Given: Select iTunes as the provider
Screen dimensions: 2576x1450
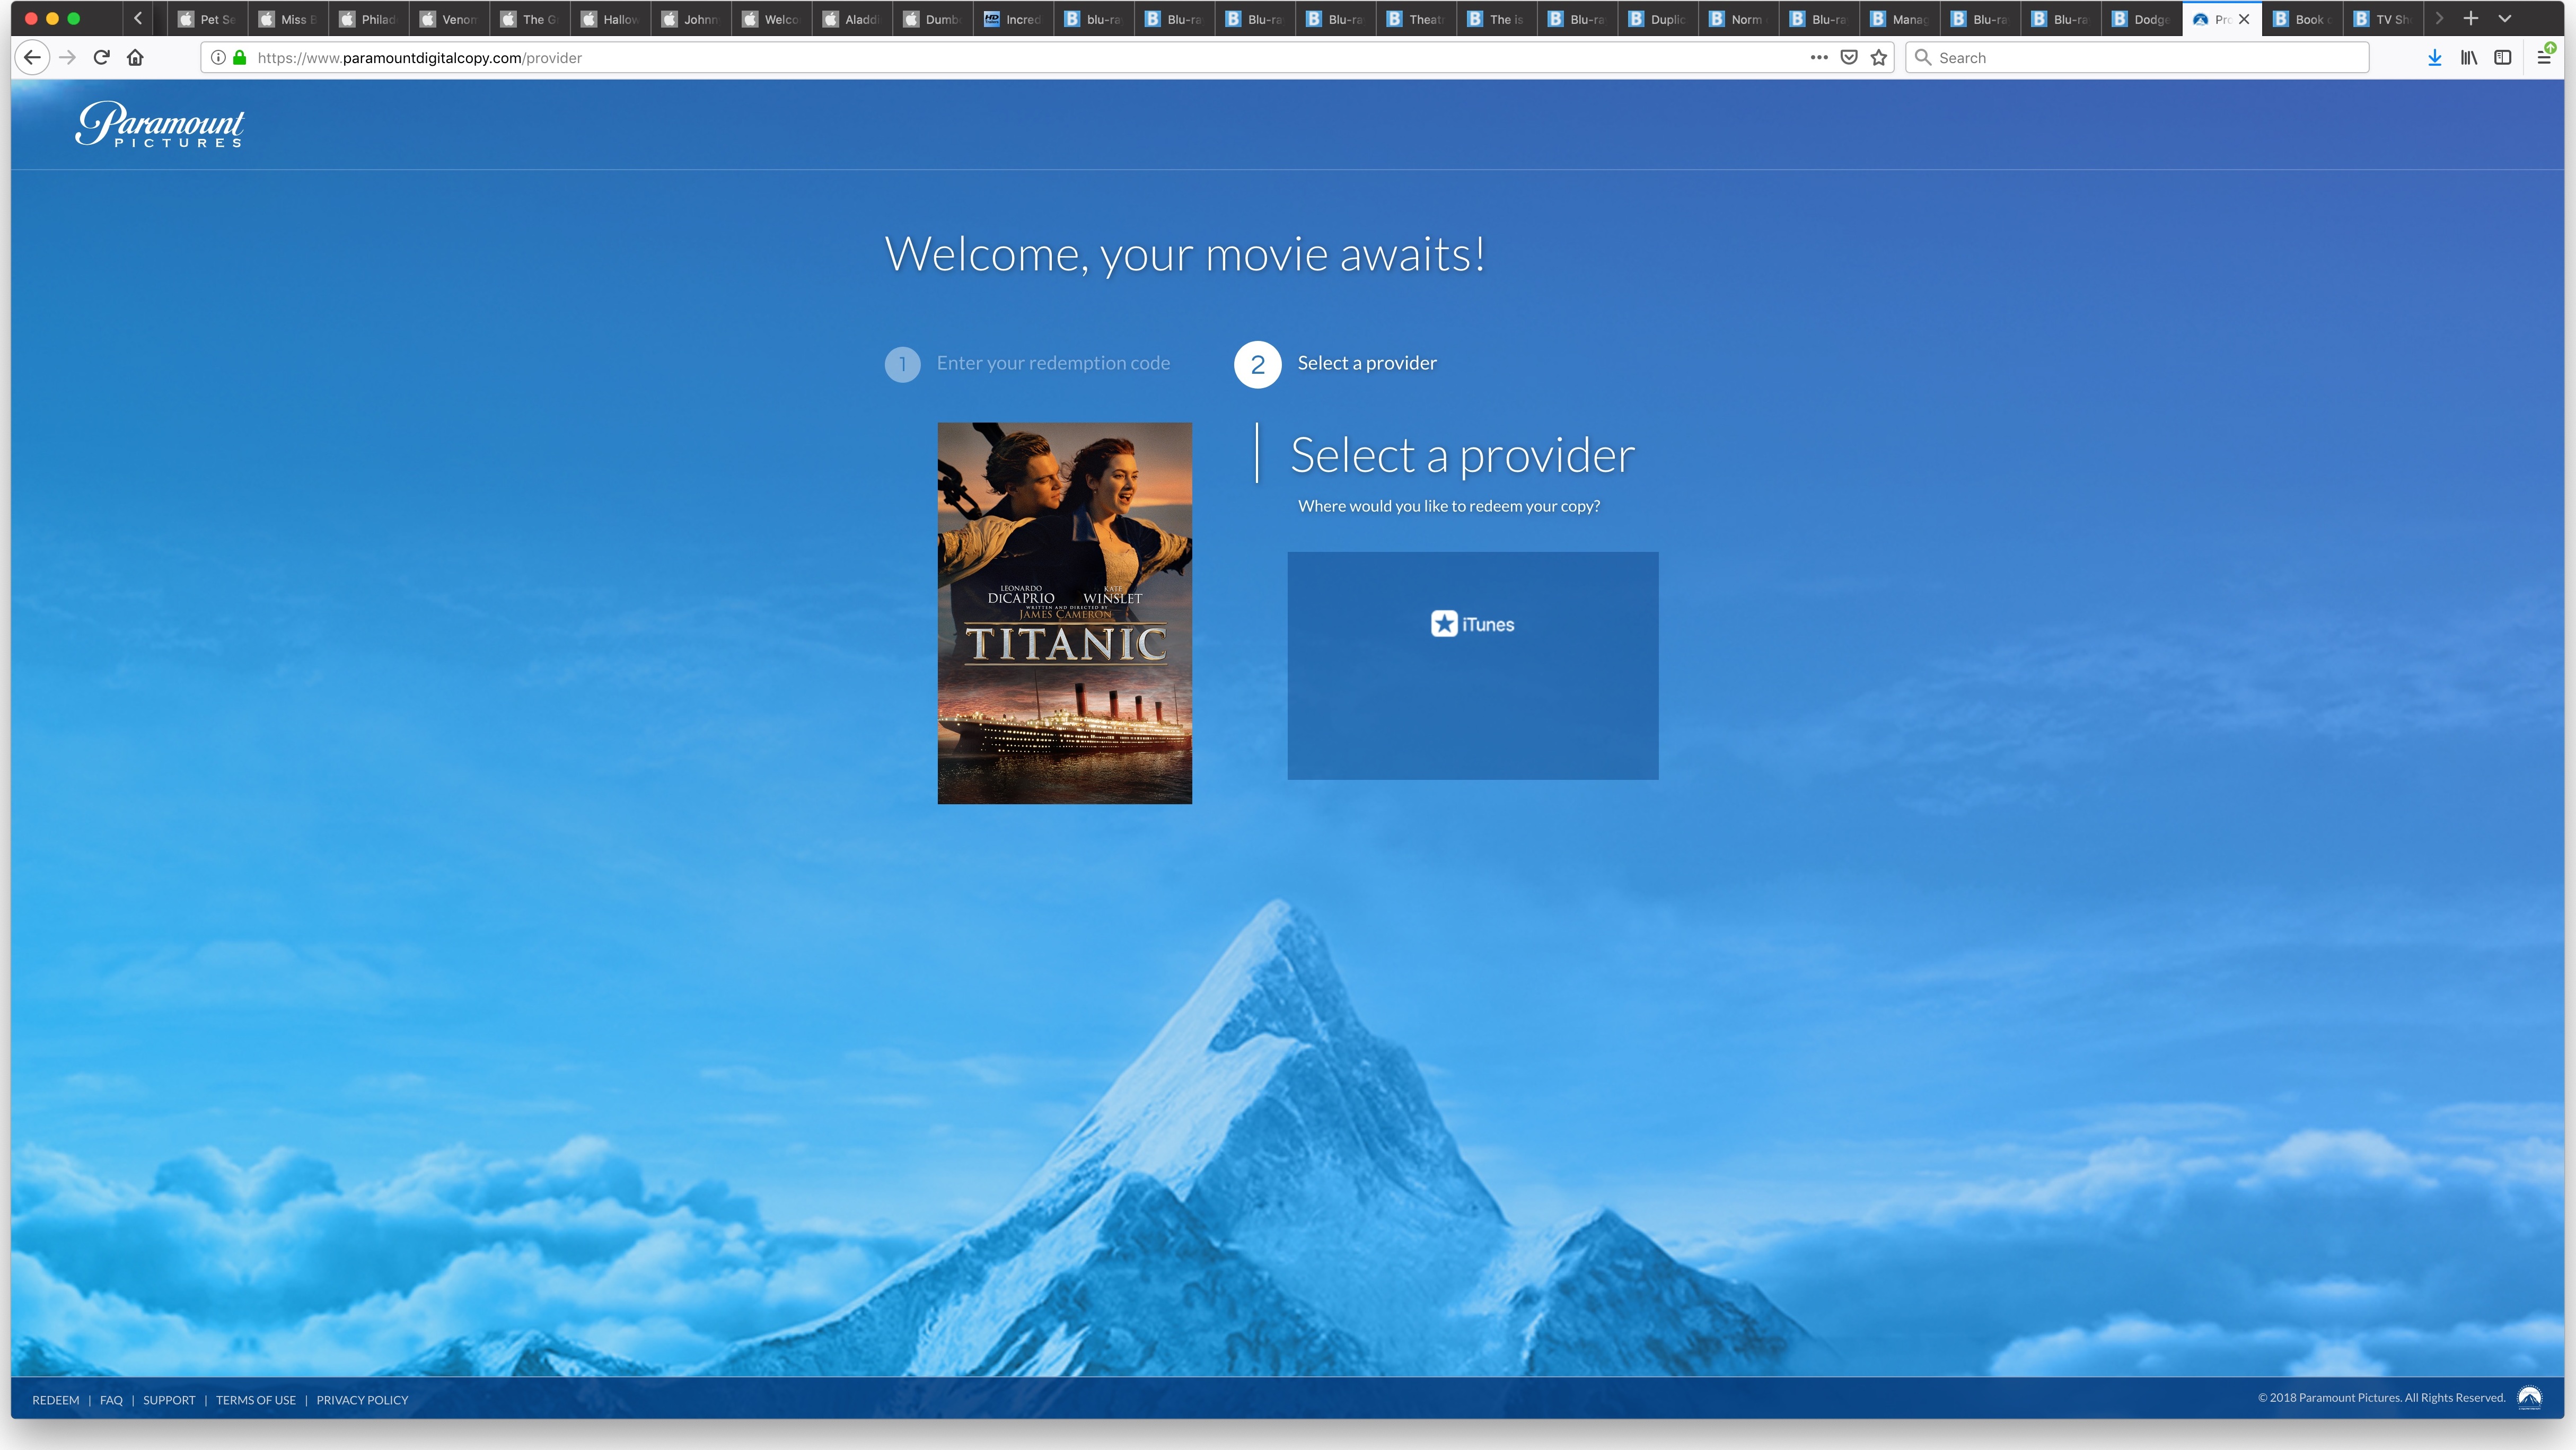Looking at the screenshot, I should pos(1473,666).
